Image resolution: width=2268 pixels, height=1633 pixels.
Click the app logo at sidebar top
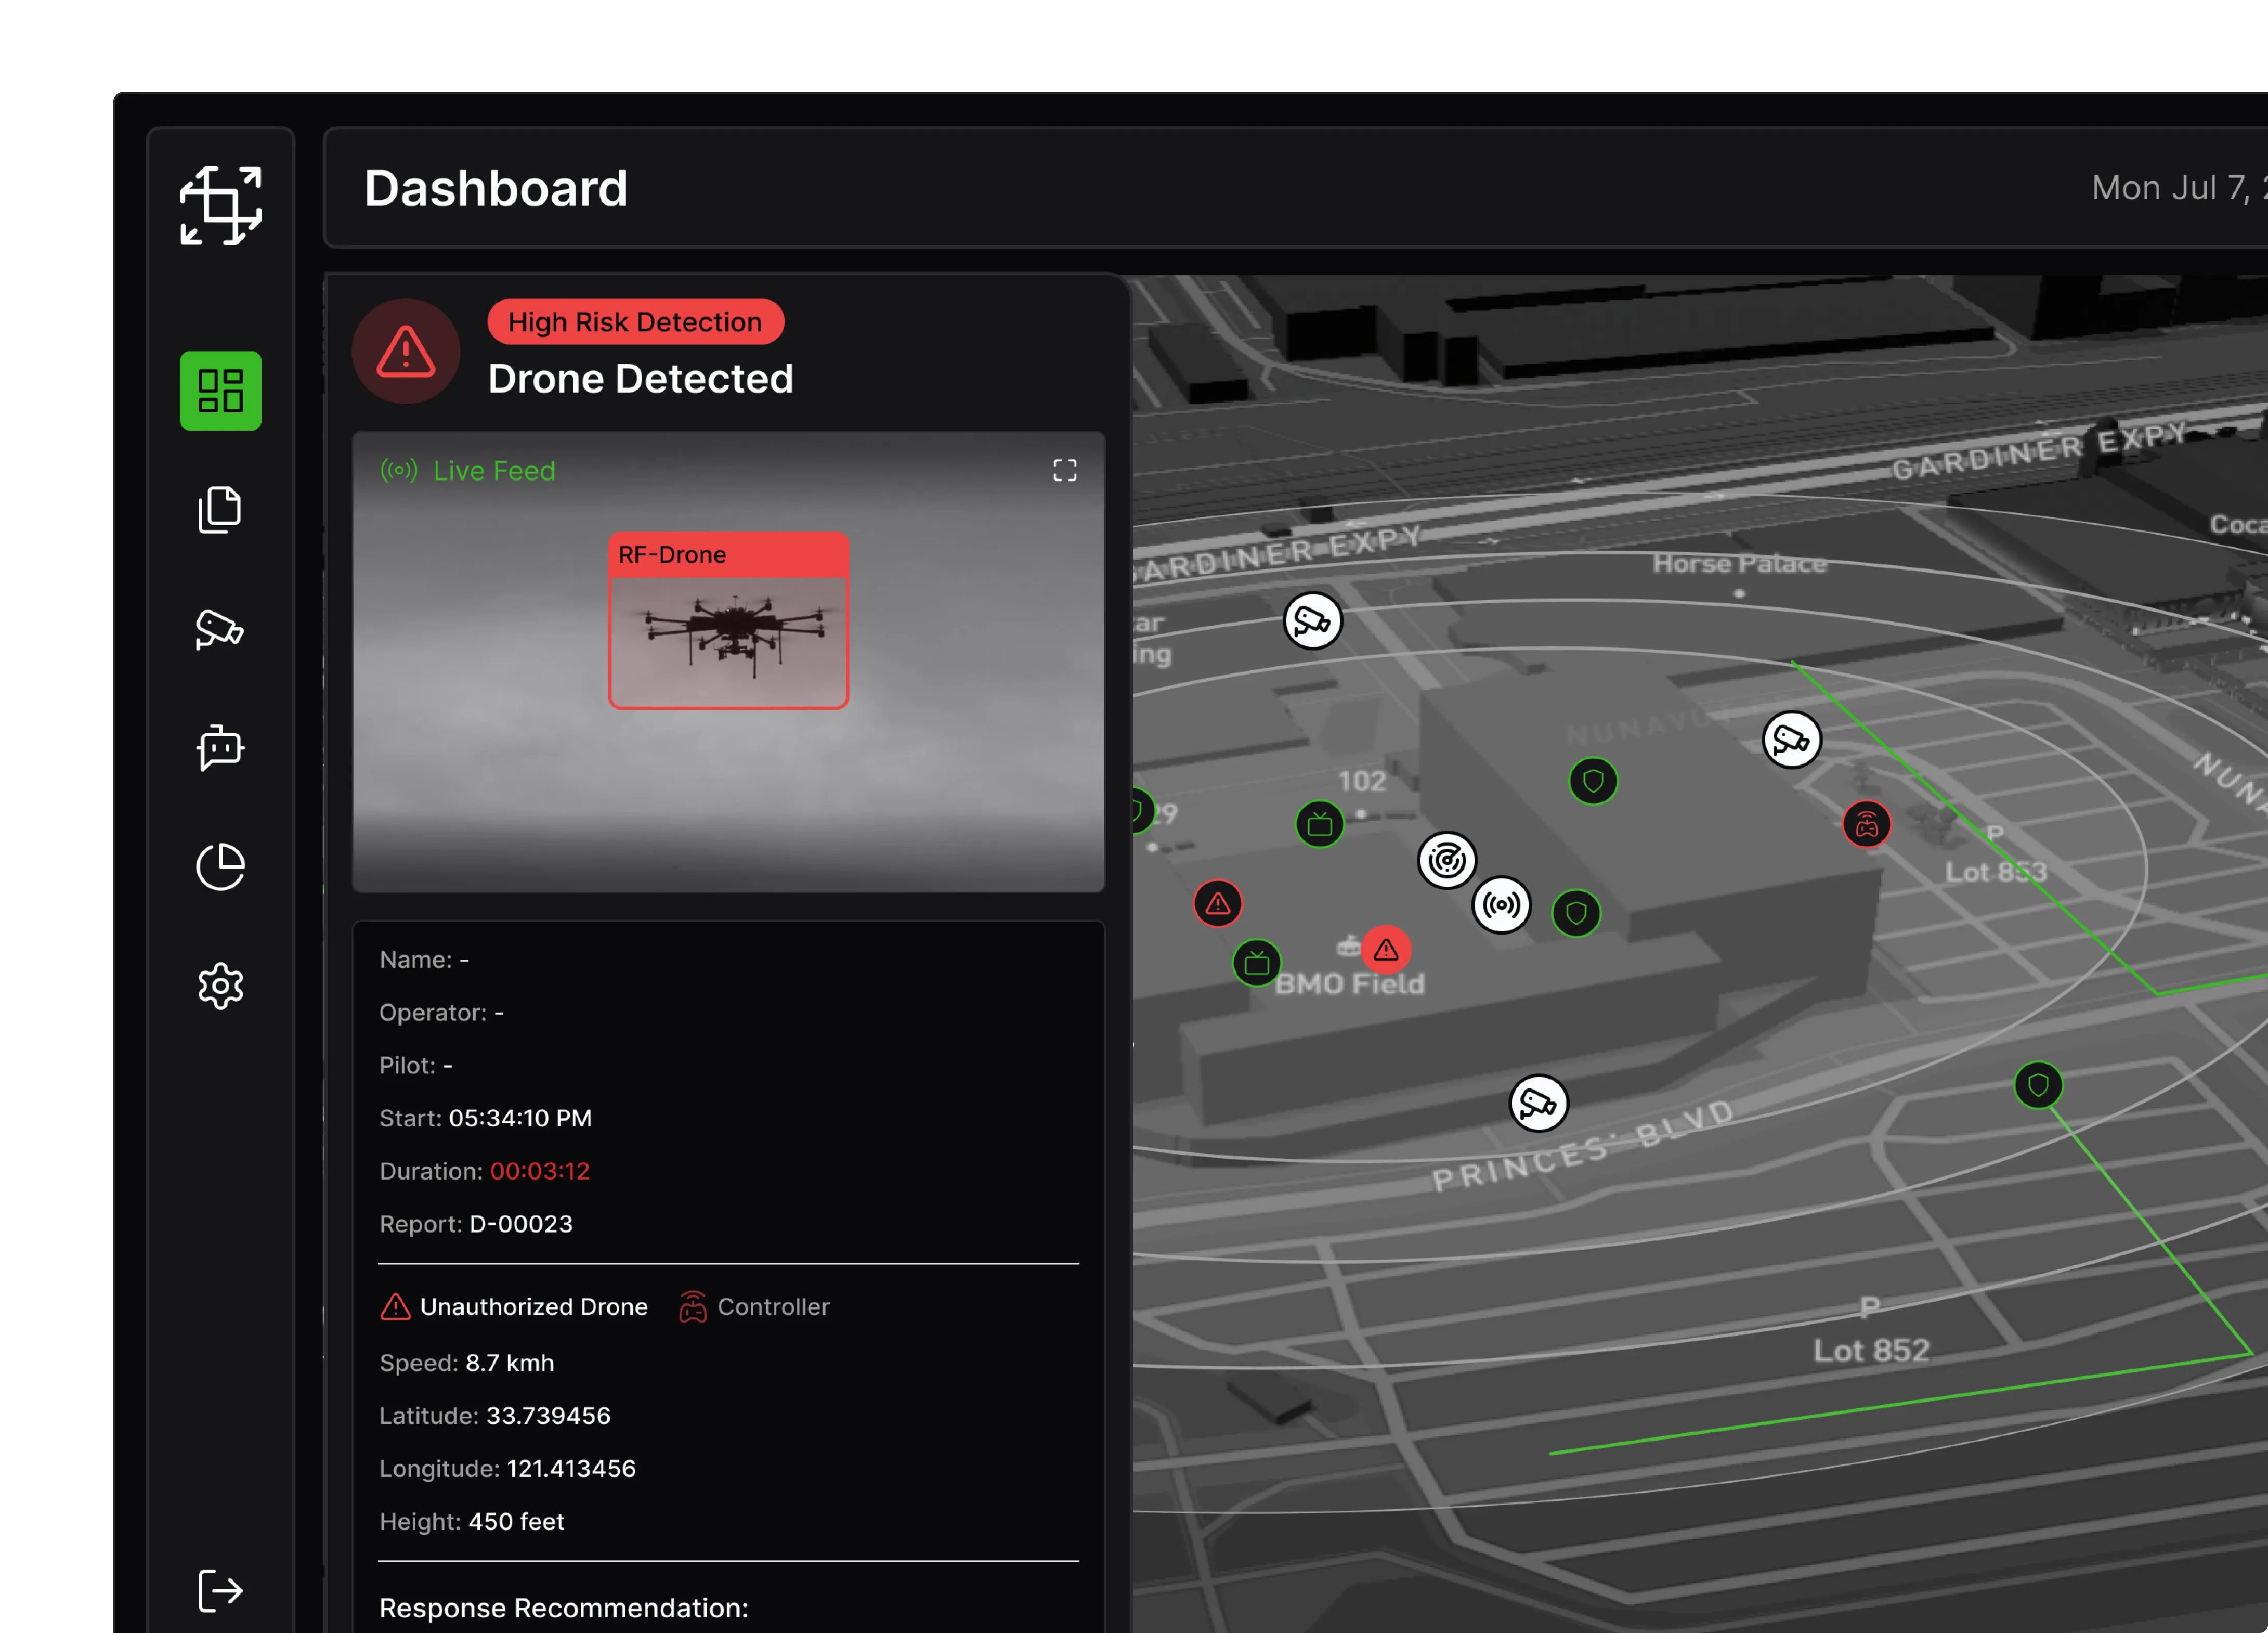click(x=220, y=205)
